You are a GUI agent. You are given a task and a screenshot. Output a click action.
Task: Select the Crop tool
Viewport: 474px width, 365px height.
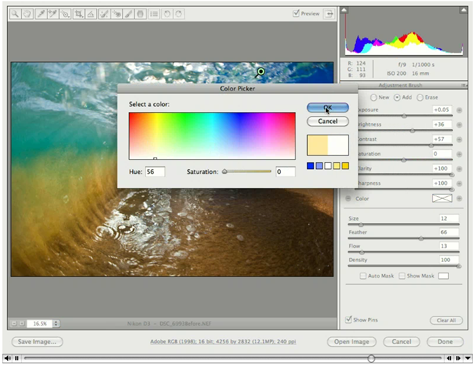click(x=79, y=14)
